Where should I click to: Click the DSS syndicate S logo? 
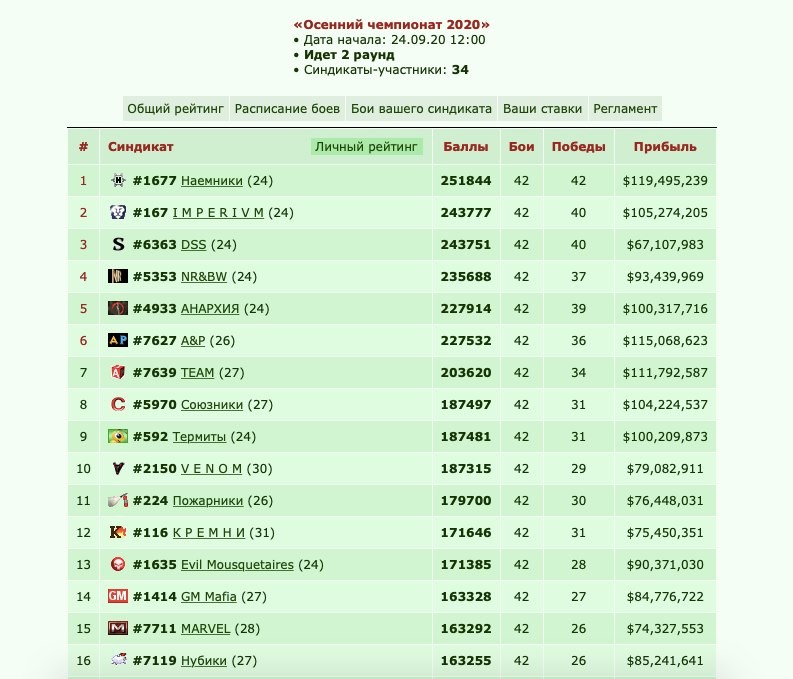click(118, 244)
